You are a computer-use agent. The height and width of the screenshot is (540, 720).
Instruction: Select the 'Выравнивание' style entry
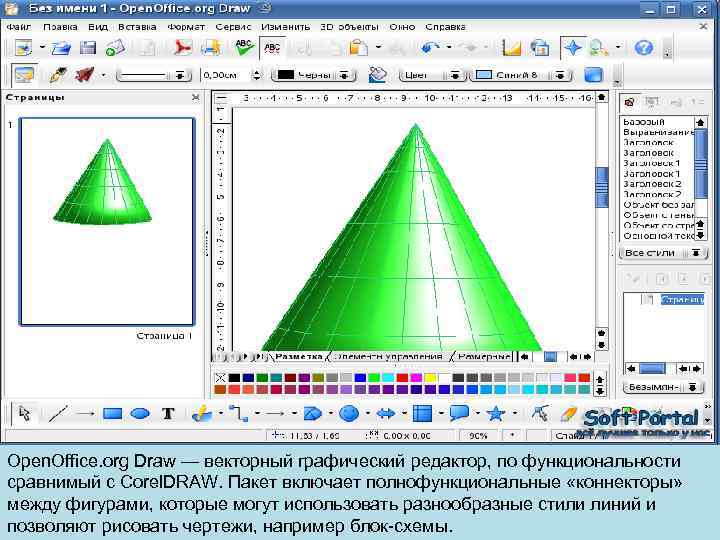(658, 132)
